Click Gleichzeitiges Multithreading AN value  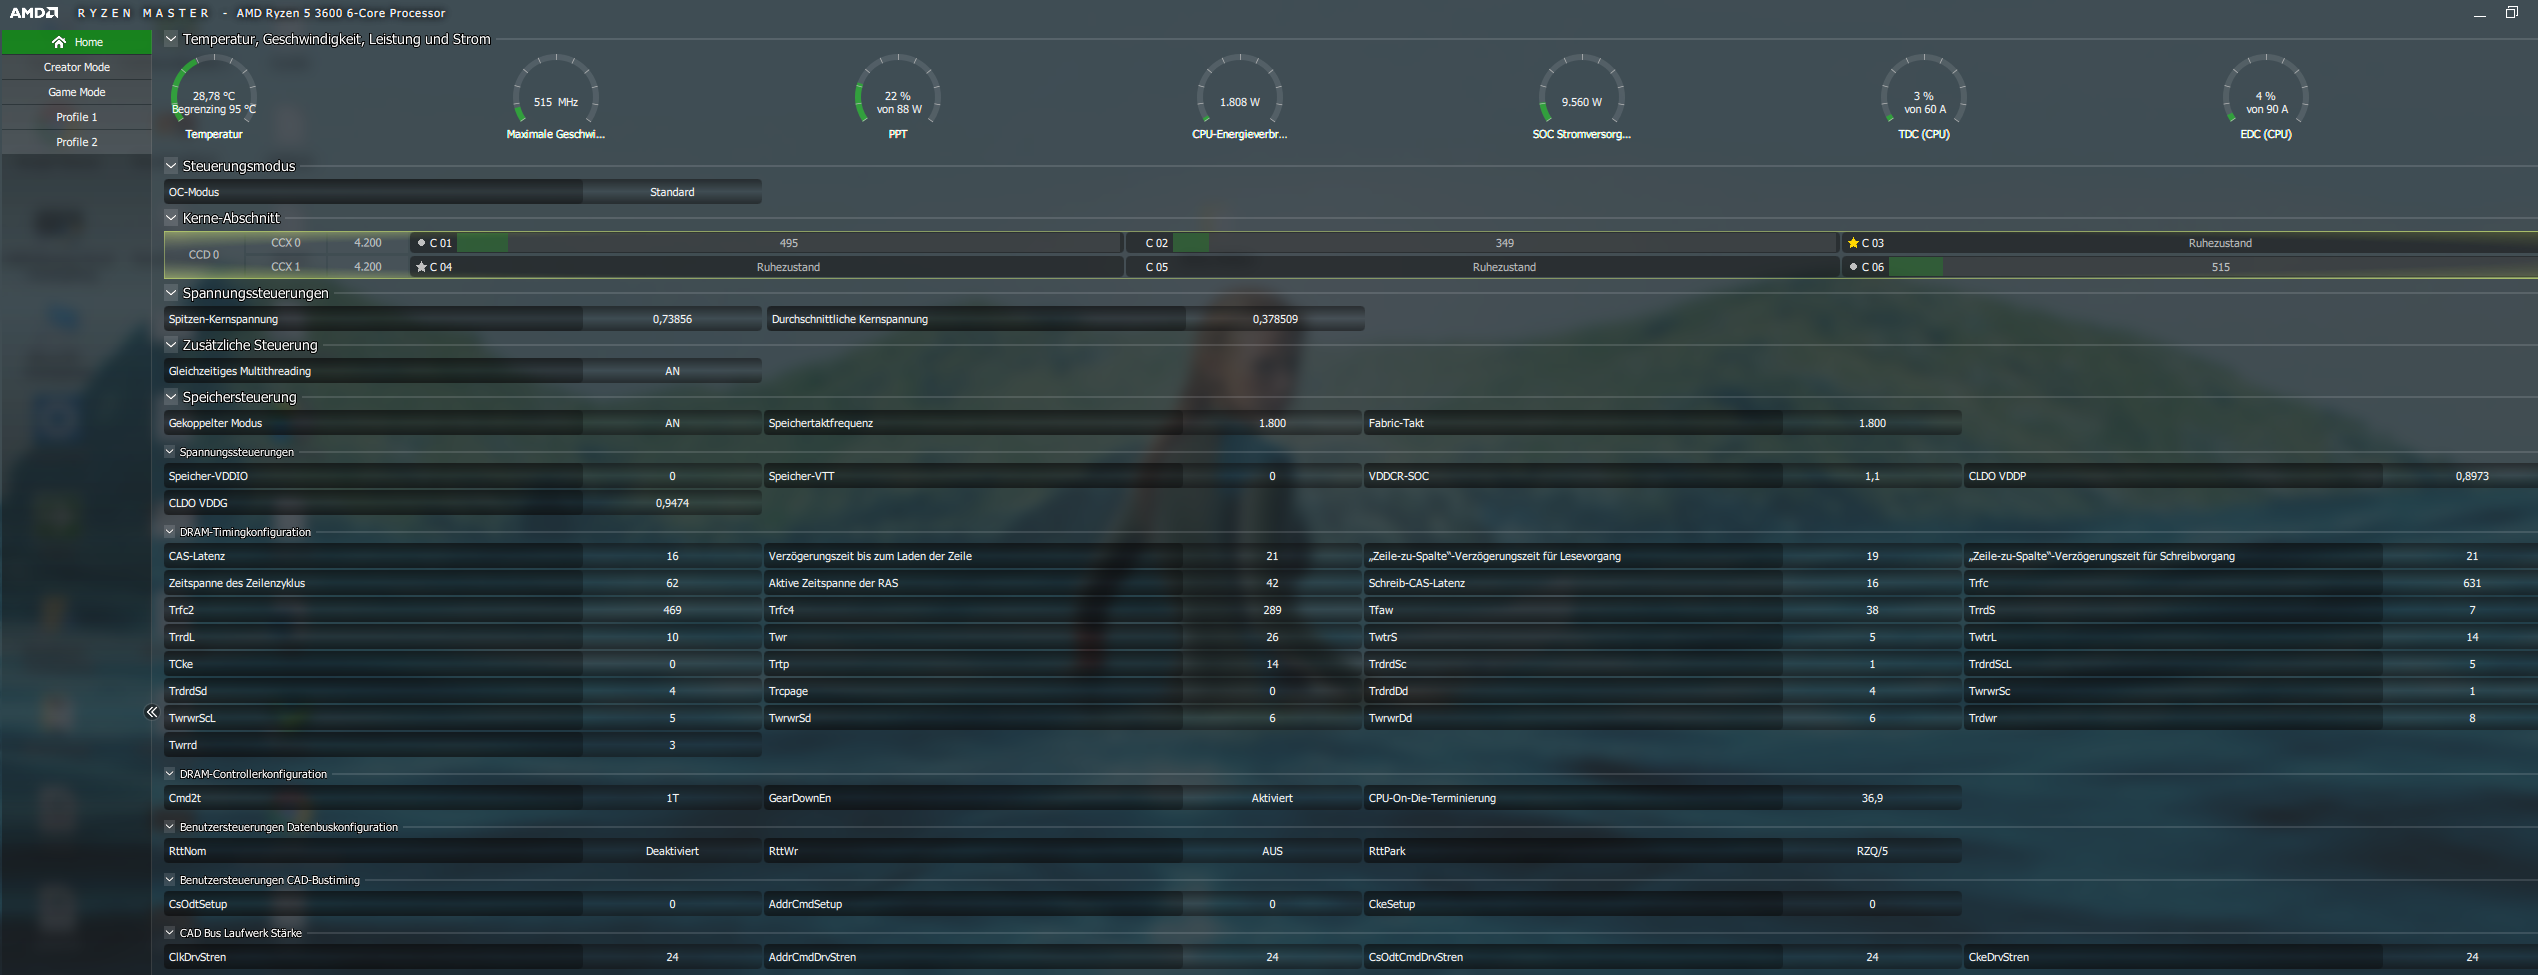coord(672,371)
